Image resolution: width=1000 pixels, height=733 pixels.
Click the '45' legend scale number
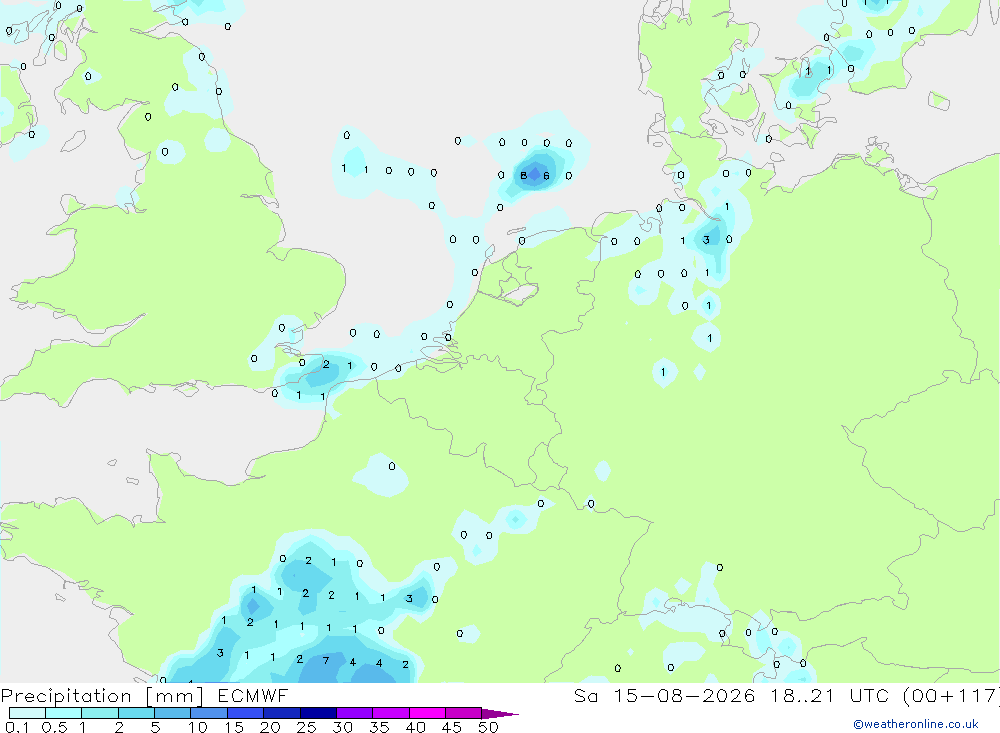(452, 727)
